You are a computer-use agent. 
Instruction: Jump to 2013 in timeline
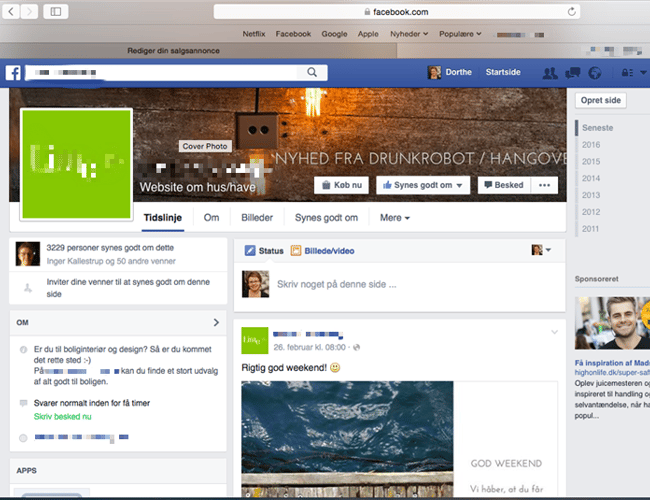pos(591,195)
